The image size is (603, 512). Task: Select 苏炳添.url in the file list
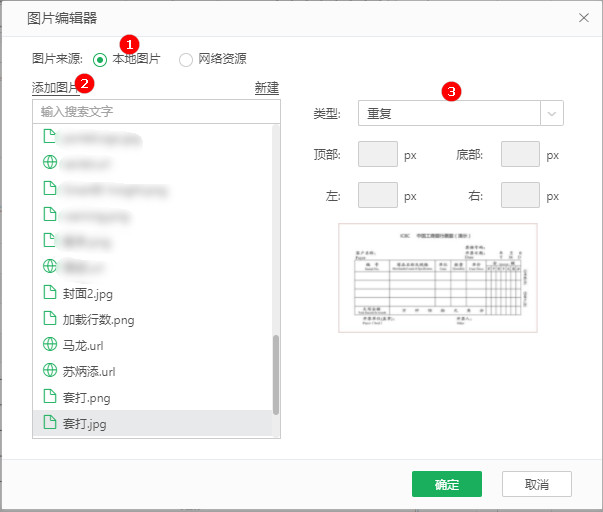[152, 371]
